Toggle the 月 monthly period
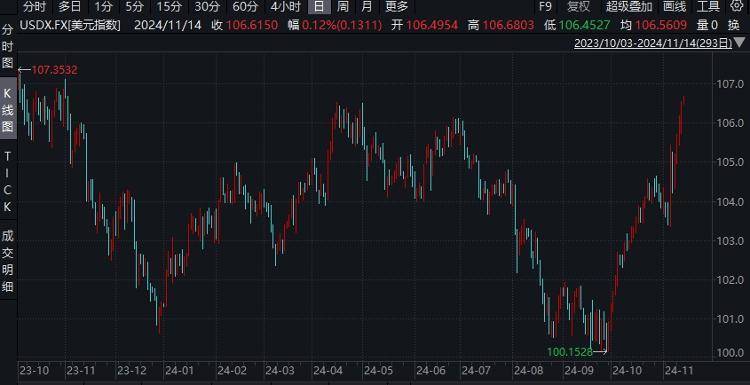Viewport: 750px width, 385px height. 367,7
